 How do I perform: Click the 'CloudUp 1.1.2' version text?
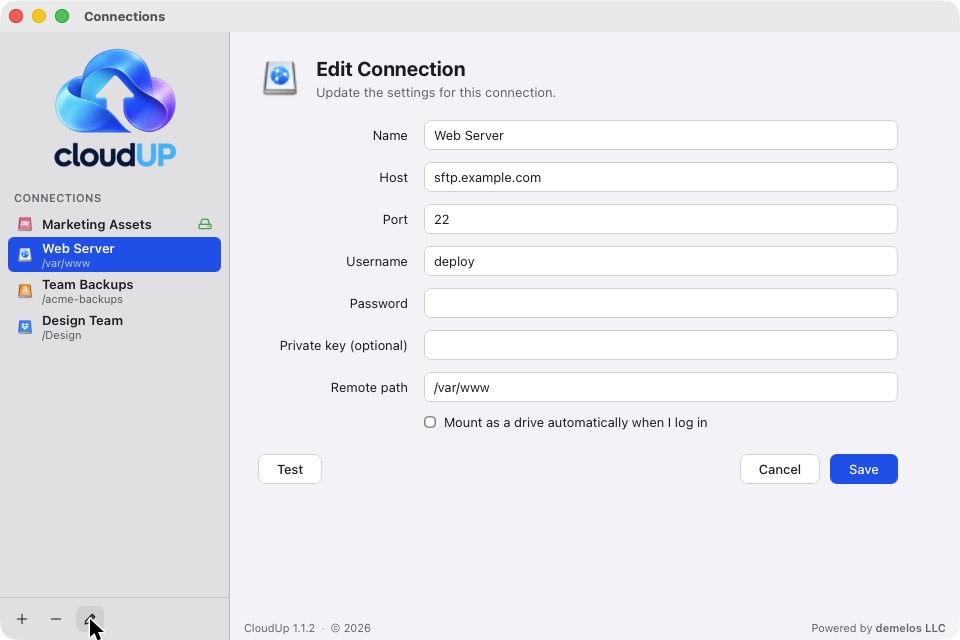(x=279, y=628)
